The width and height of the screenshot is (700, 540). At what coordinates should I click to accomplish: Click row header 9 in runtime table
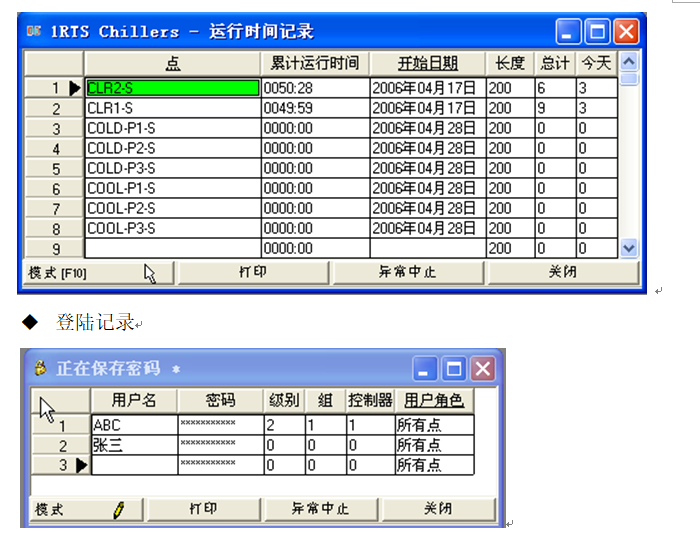(x=54, y=249)
